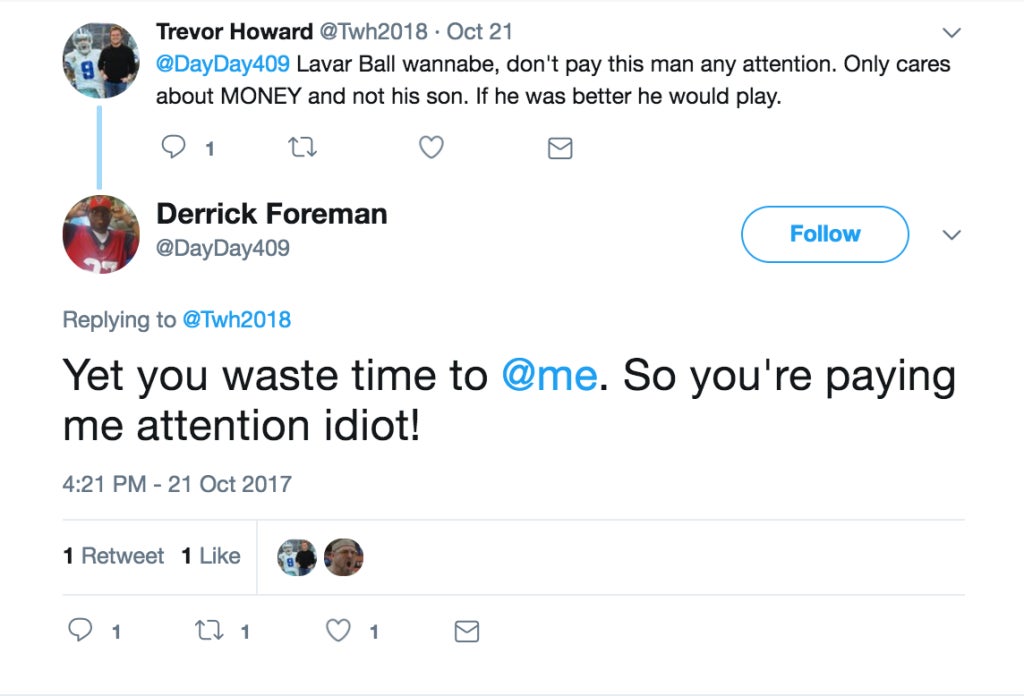Send Trevor Howard's tweet via direct message
Screen dimensions: 1024x696
560,148
